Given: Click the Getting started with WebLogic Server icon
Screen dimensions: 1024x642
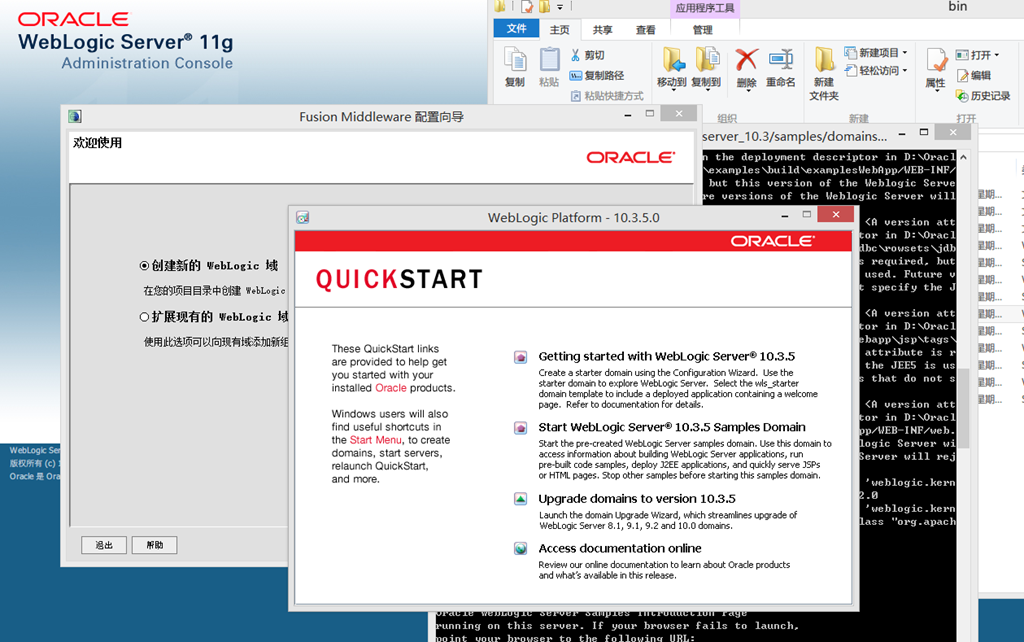Looking at the screenshot, I should click(520, 357).
